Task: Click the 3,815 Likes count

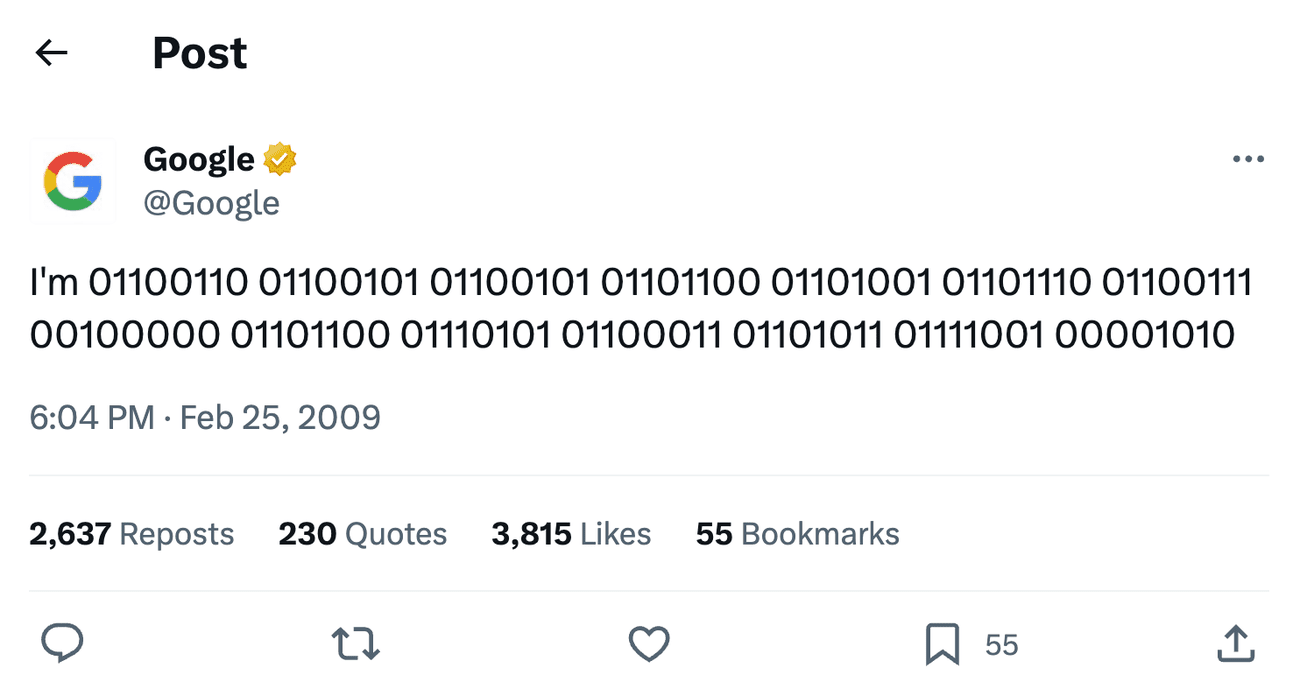Action: pyautogui.click(x=571, y=534)
